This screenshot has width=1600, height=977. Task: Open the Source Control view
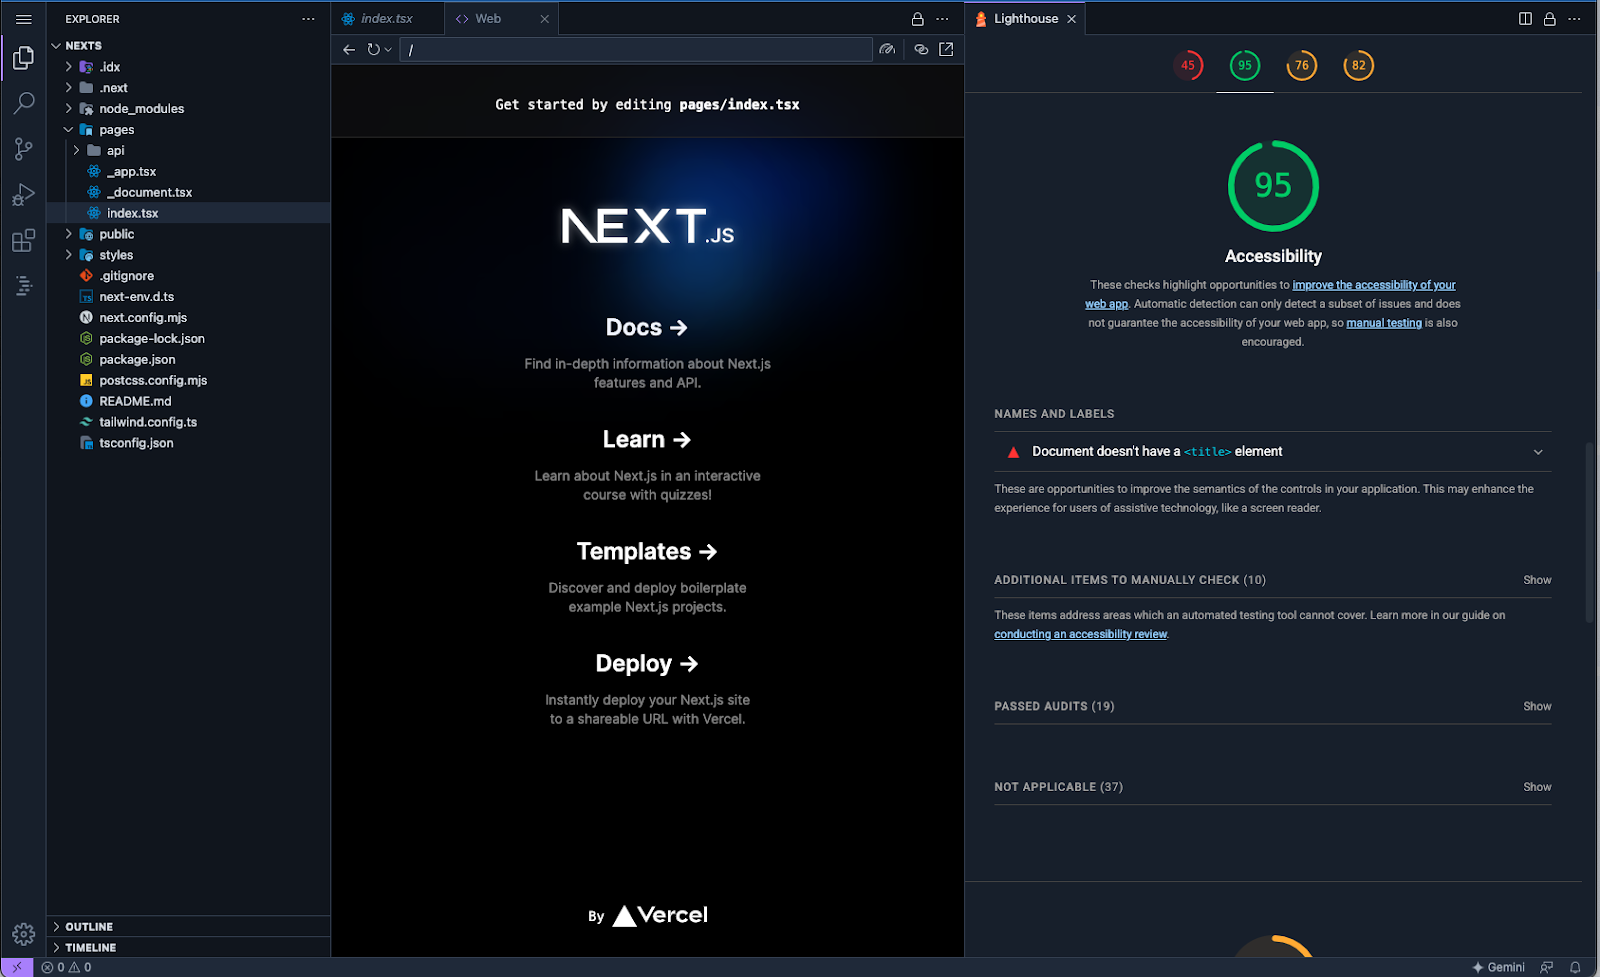click(x=24, y=149)
